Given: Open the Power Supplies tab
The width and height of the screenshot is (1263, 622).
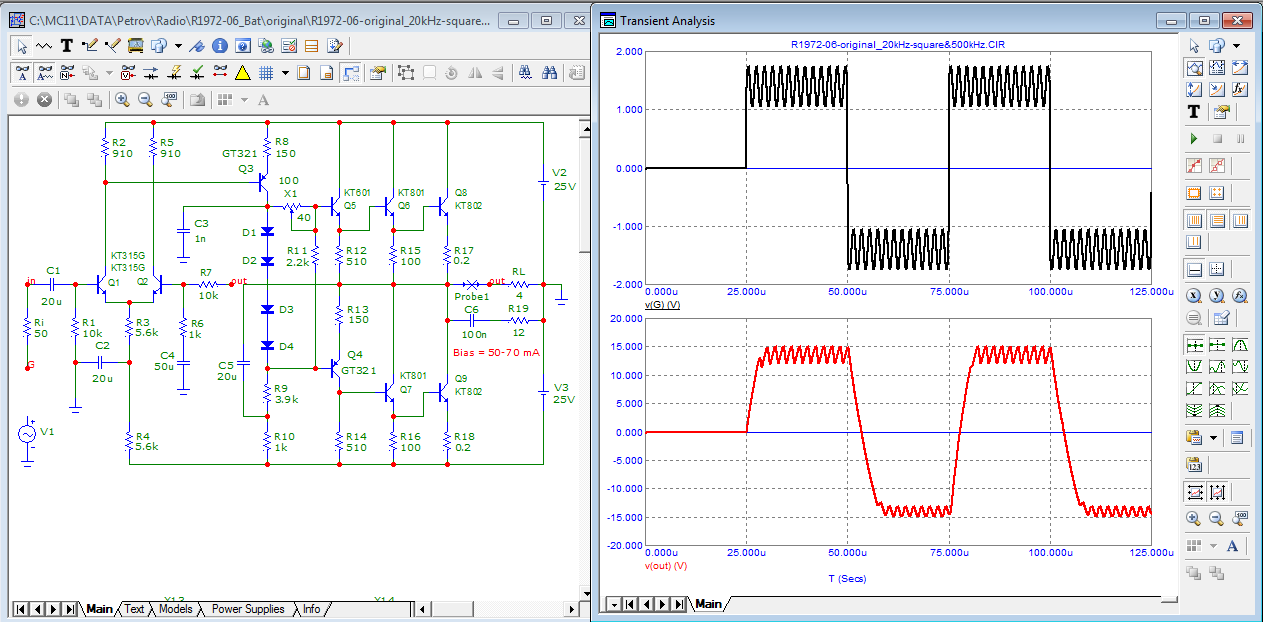Looking at the screenshot, I should (x=247, y=609).
